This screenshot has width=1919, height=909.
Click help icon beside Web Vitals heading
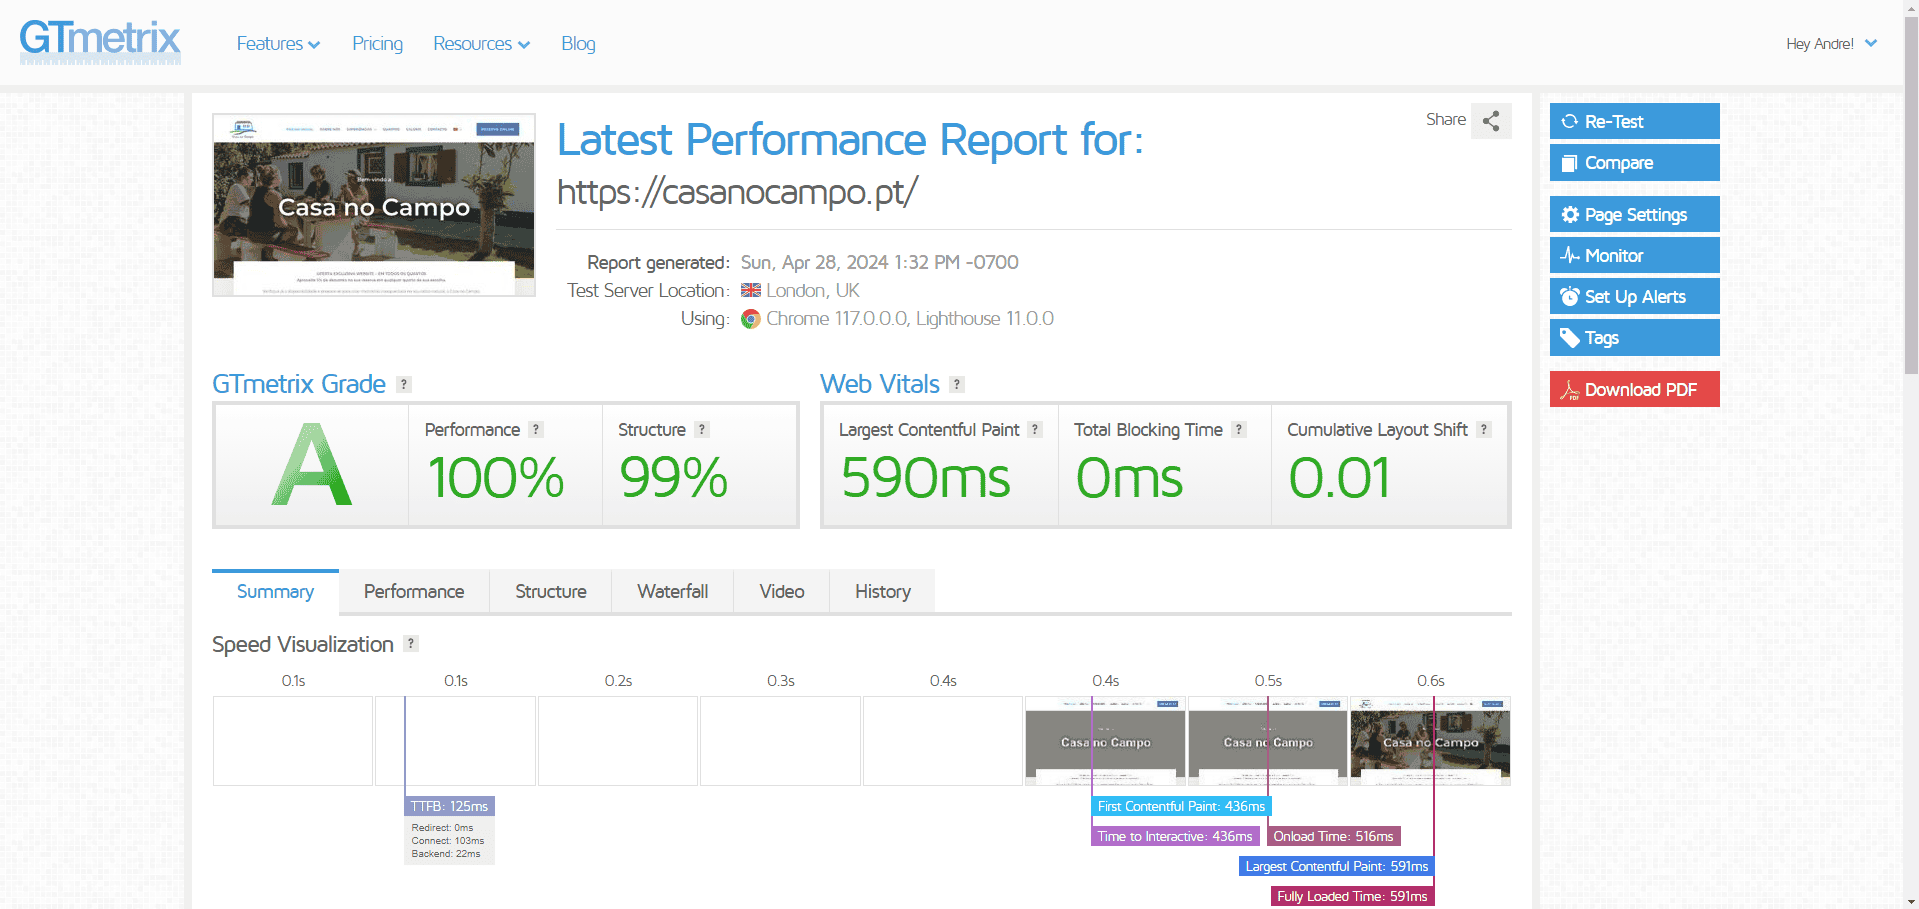click(957, 385)
